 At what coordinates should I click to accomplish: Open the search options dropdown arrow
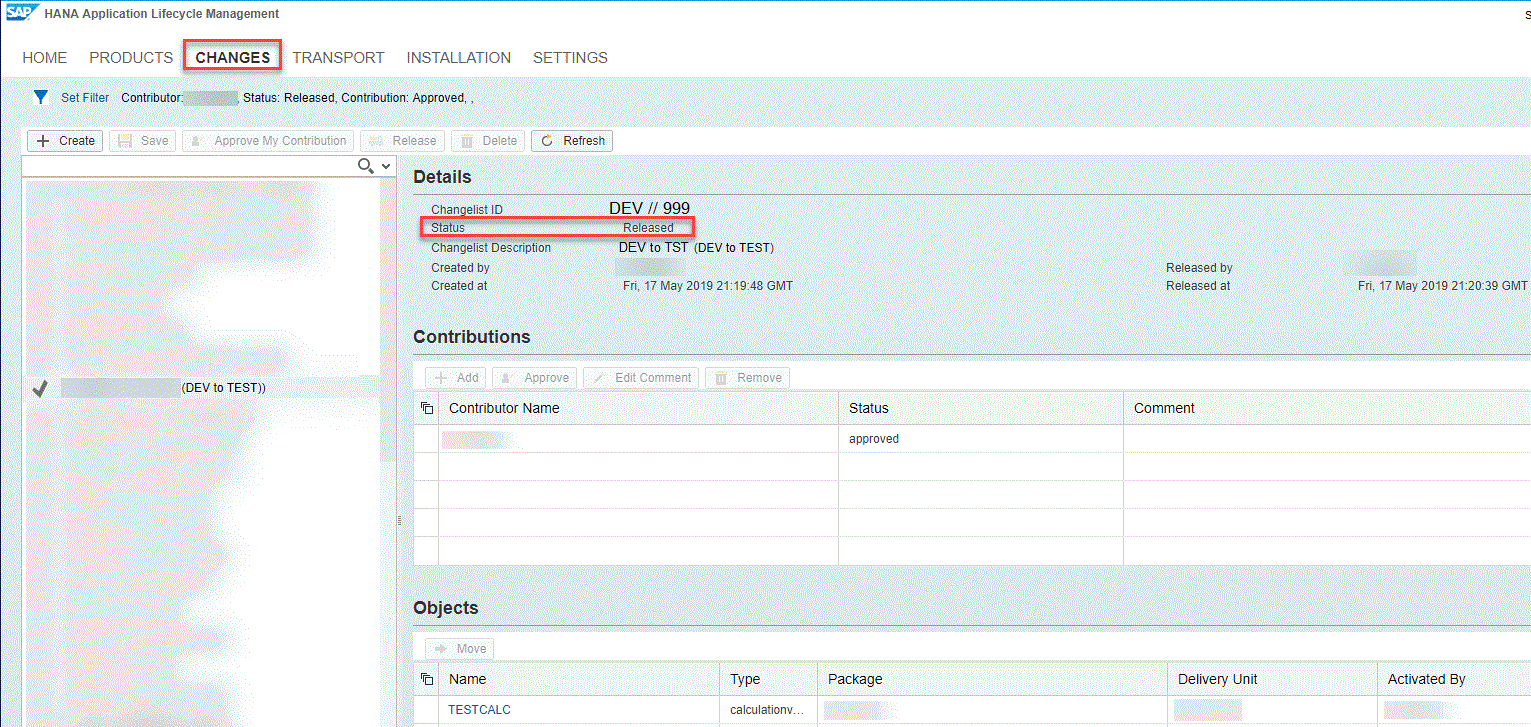pyautogui.click(x=386, y=165)
